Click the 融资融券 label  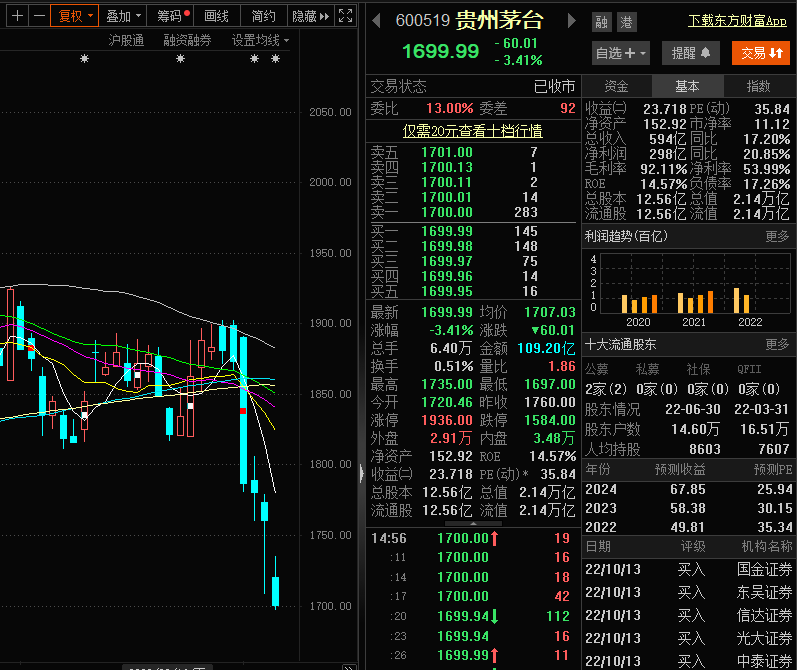(187, 40)
